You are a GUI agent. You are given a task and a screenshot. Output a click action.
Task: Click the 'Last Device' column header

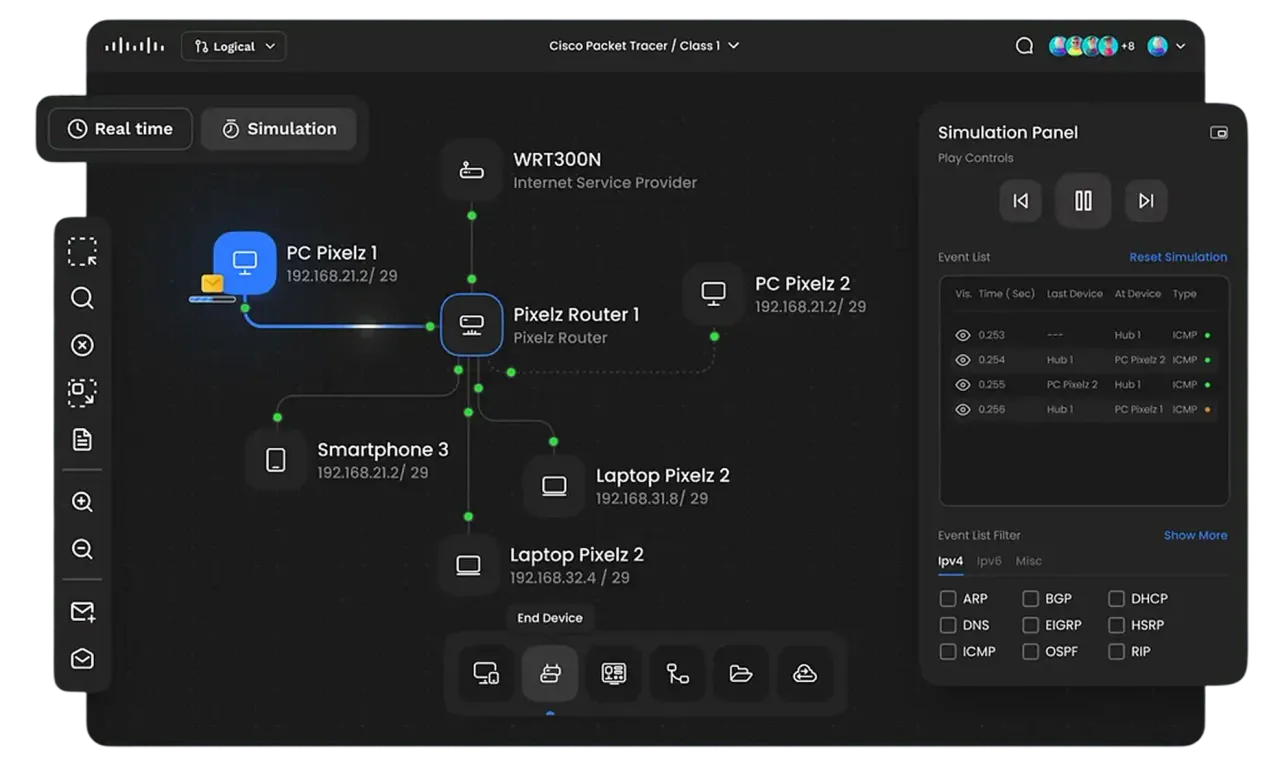[1075, 294]
